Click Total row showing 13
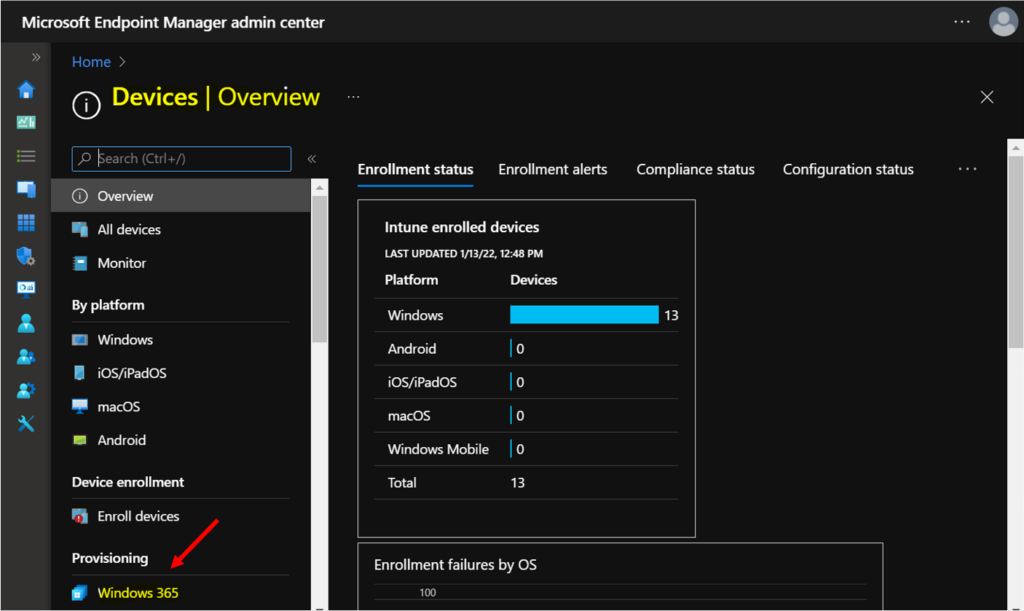1024x611 pixels. (x=526, y=482)
